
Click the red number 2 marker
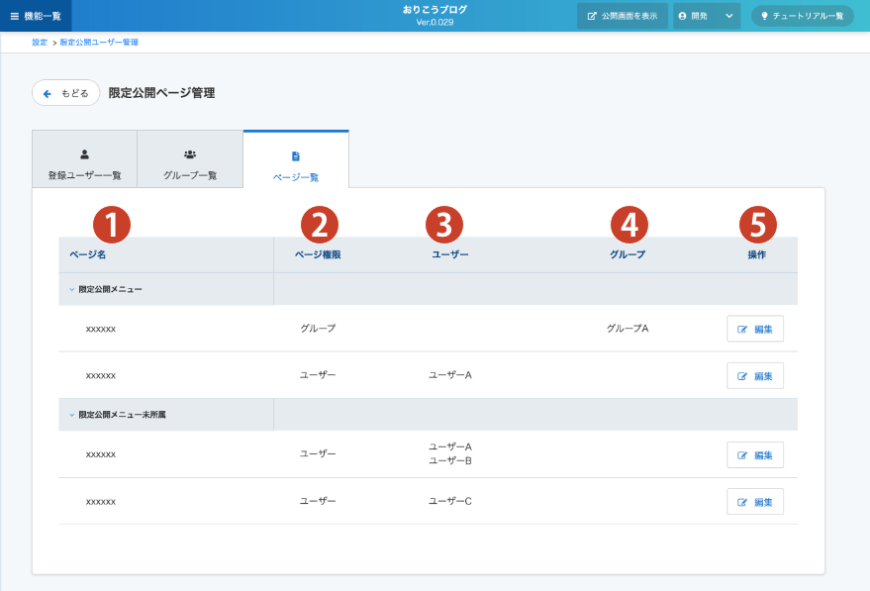(x=319, y=225)
